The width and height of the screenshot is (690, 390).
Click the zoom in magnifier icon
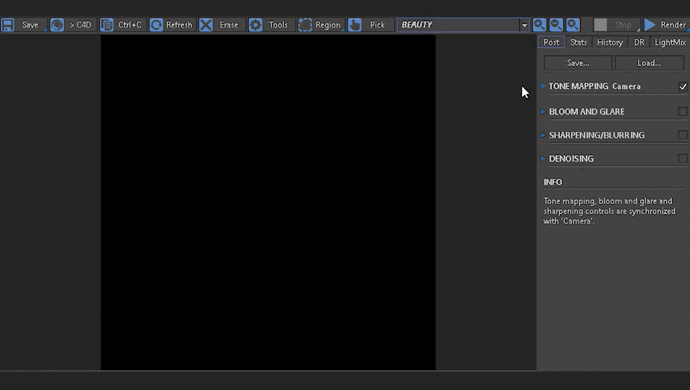[539, 25]
